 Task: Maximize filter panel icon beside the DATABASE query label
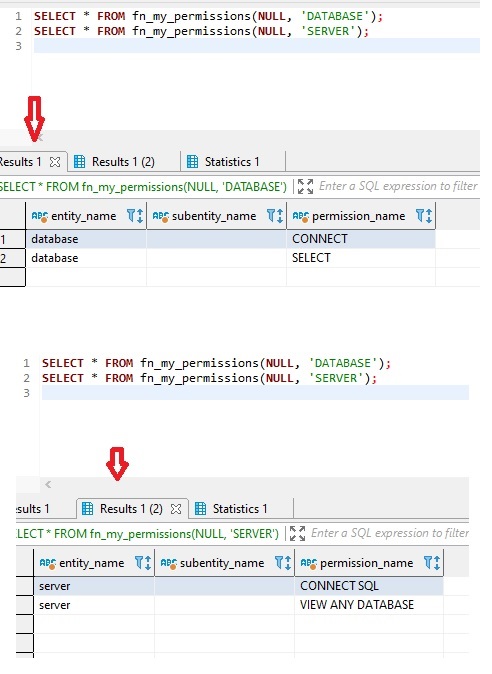[306, 187]
